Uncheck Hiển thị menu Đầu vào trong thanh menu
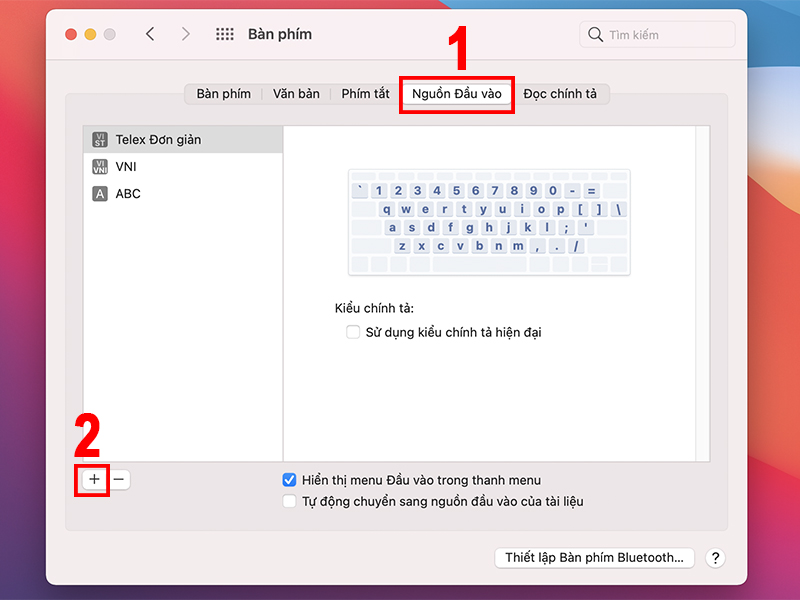The height and width of the screenshot is (600, 800). tap(289, 480)
